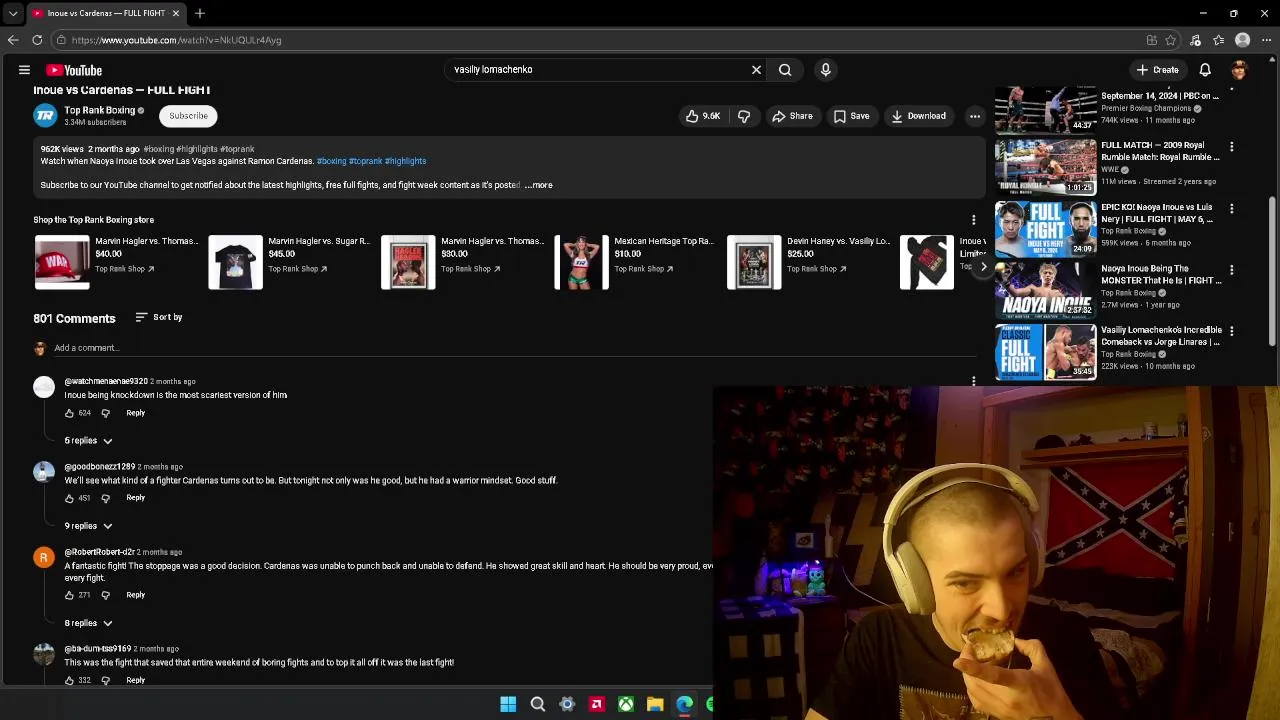
Task: Dislike the video
Action: tap(744, 116)
